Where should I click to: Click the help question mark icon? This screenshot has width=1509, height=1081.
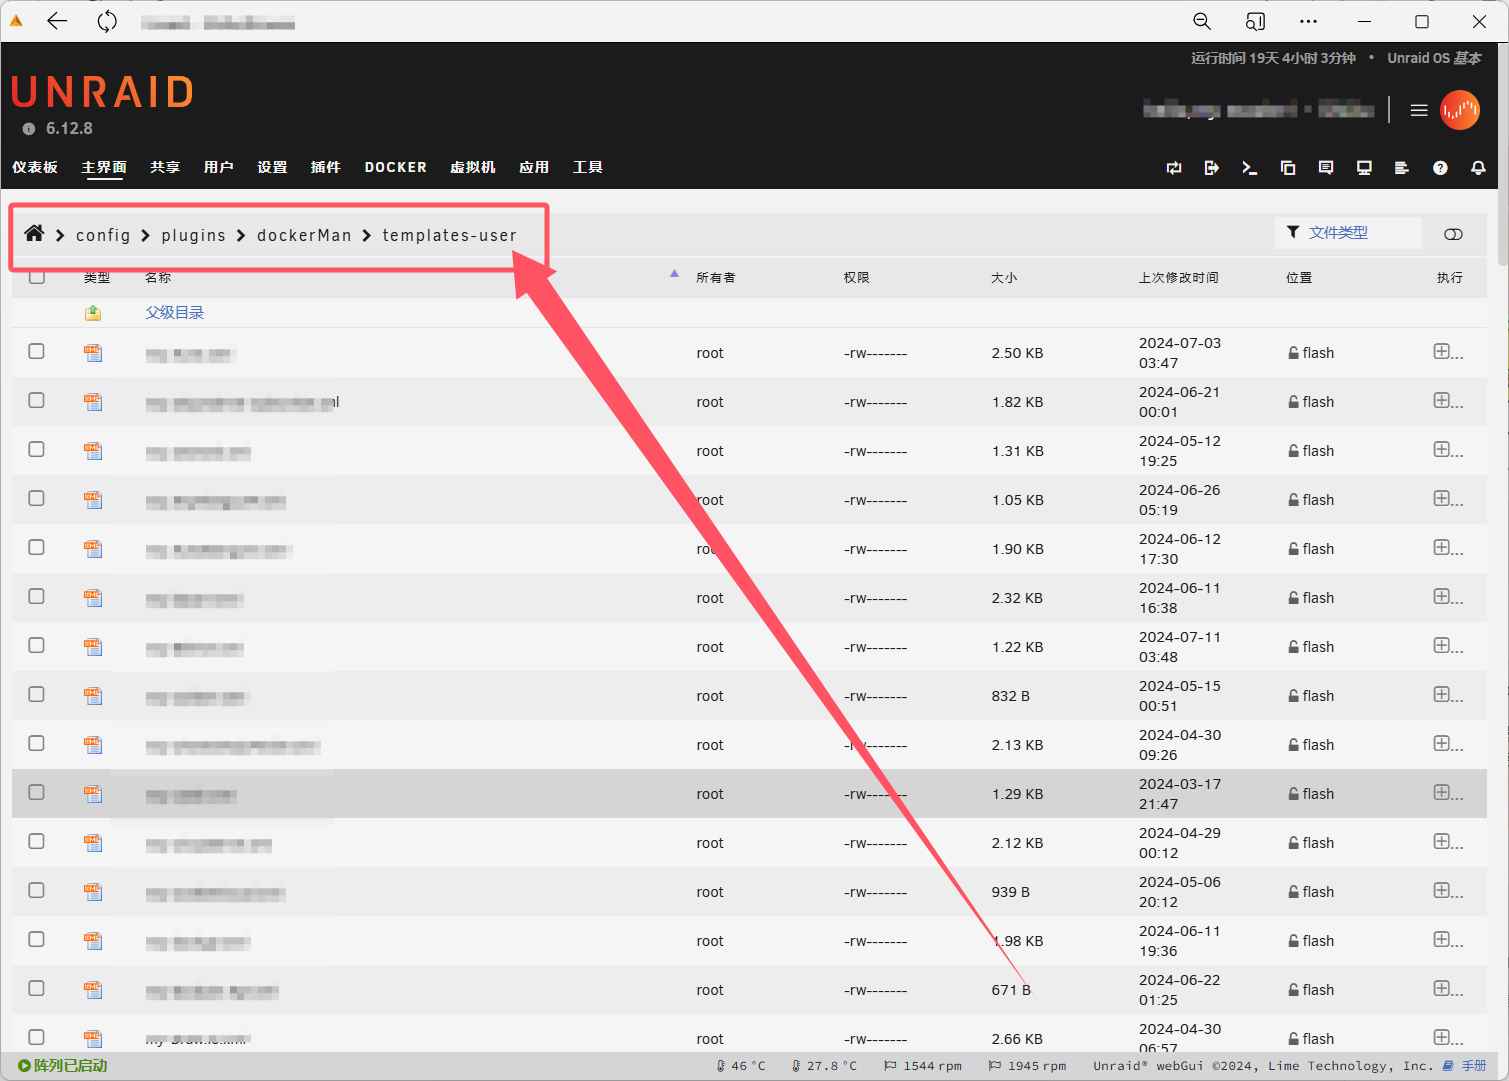(x=1440, y=168)
